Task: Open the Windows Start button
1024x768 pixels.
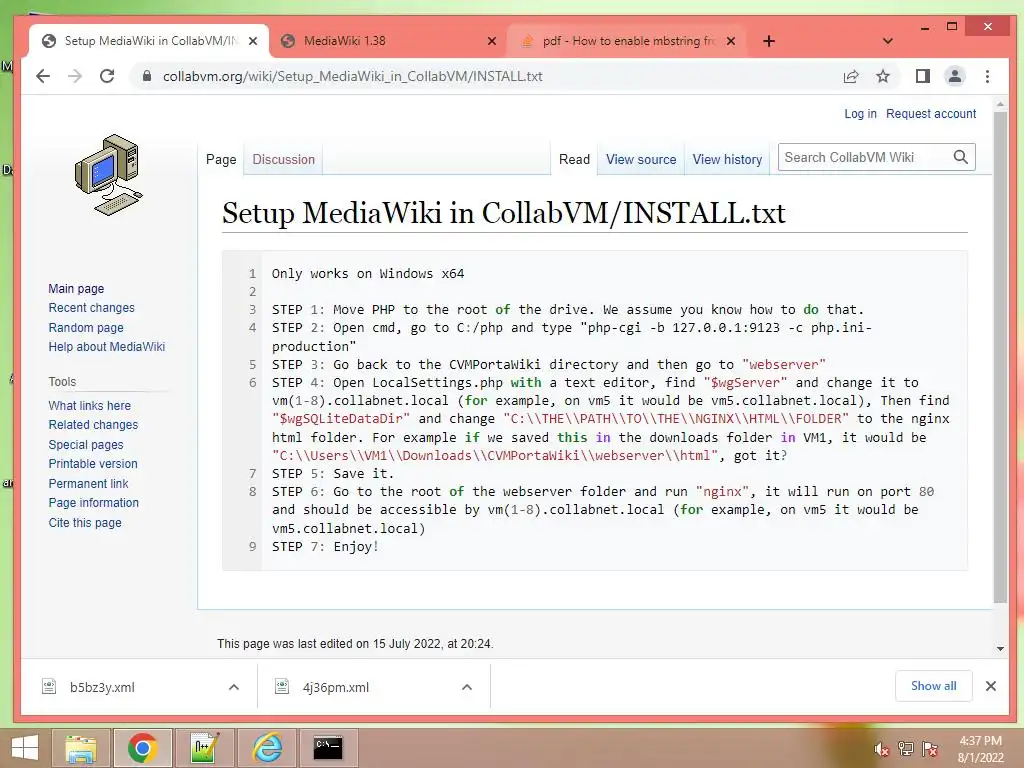Action: point(25,748)
